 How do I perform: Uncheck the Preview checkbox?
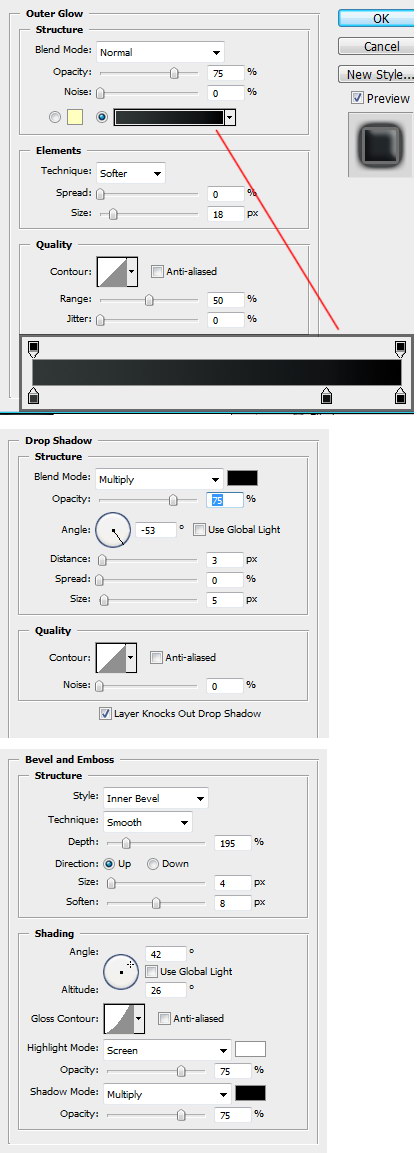pos(357,98)
